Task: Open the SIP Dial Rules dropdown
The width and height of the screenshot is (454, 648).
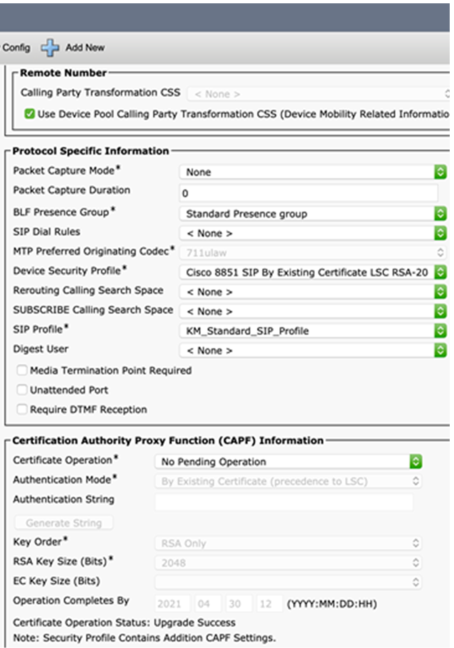Action: (x=313, y=233)
